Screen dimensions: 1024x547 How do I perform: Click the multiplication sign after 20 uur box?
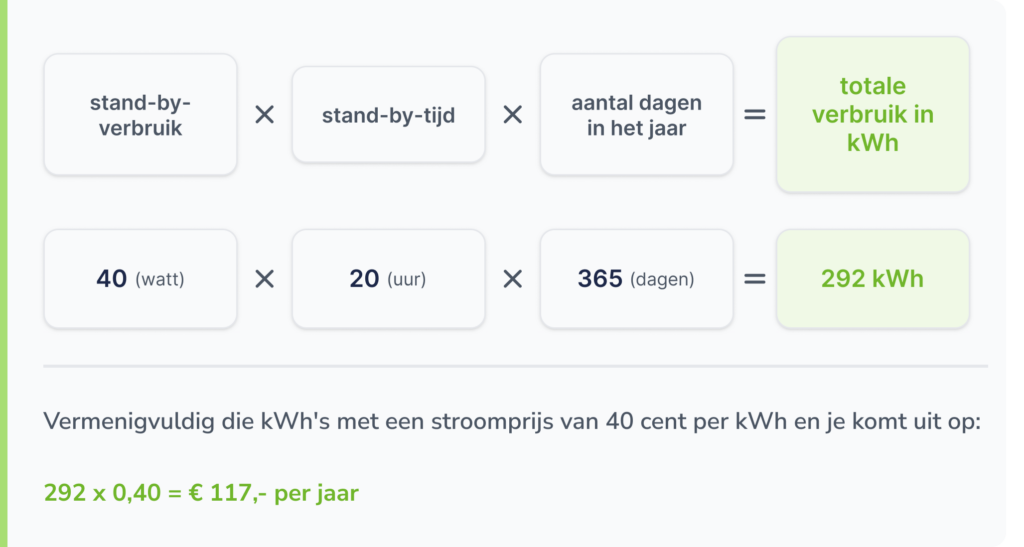click(513, 279)
